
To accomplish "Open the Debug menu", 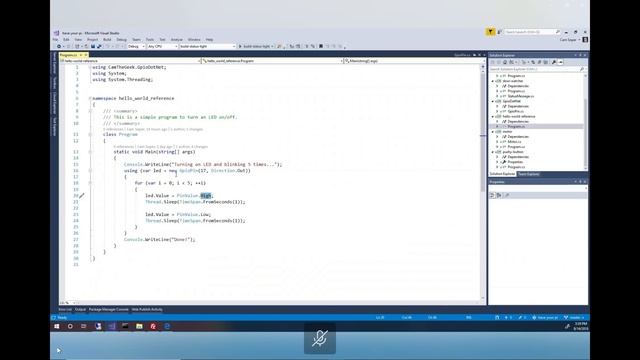I will (x=122, y=40).
